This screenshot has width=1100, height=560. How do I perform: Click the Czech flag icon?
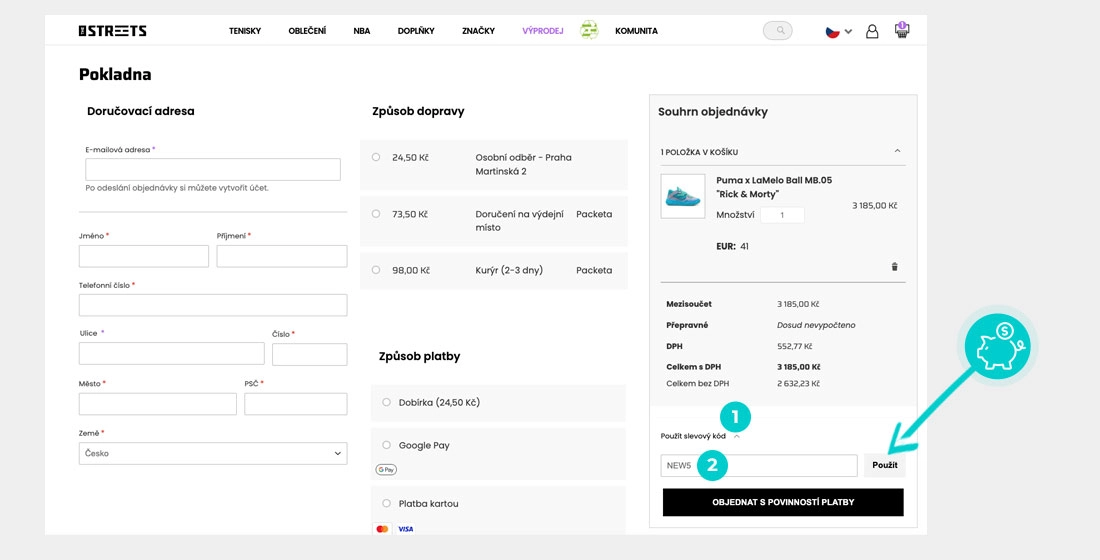832,31
